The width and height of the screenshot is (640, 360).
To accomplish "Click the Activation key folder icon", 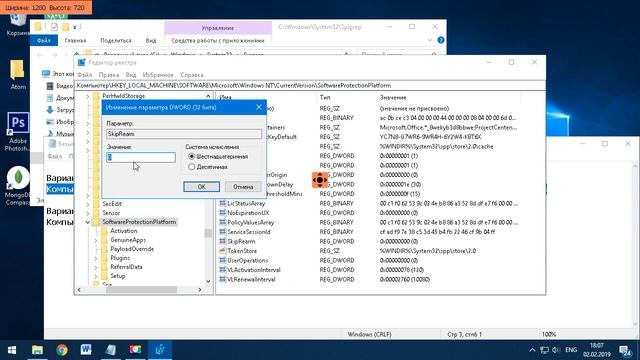I will (104, 231).
